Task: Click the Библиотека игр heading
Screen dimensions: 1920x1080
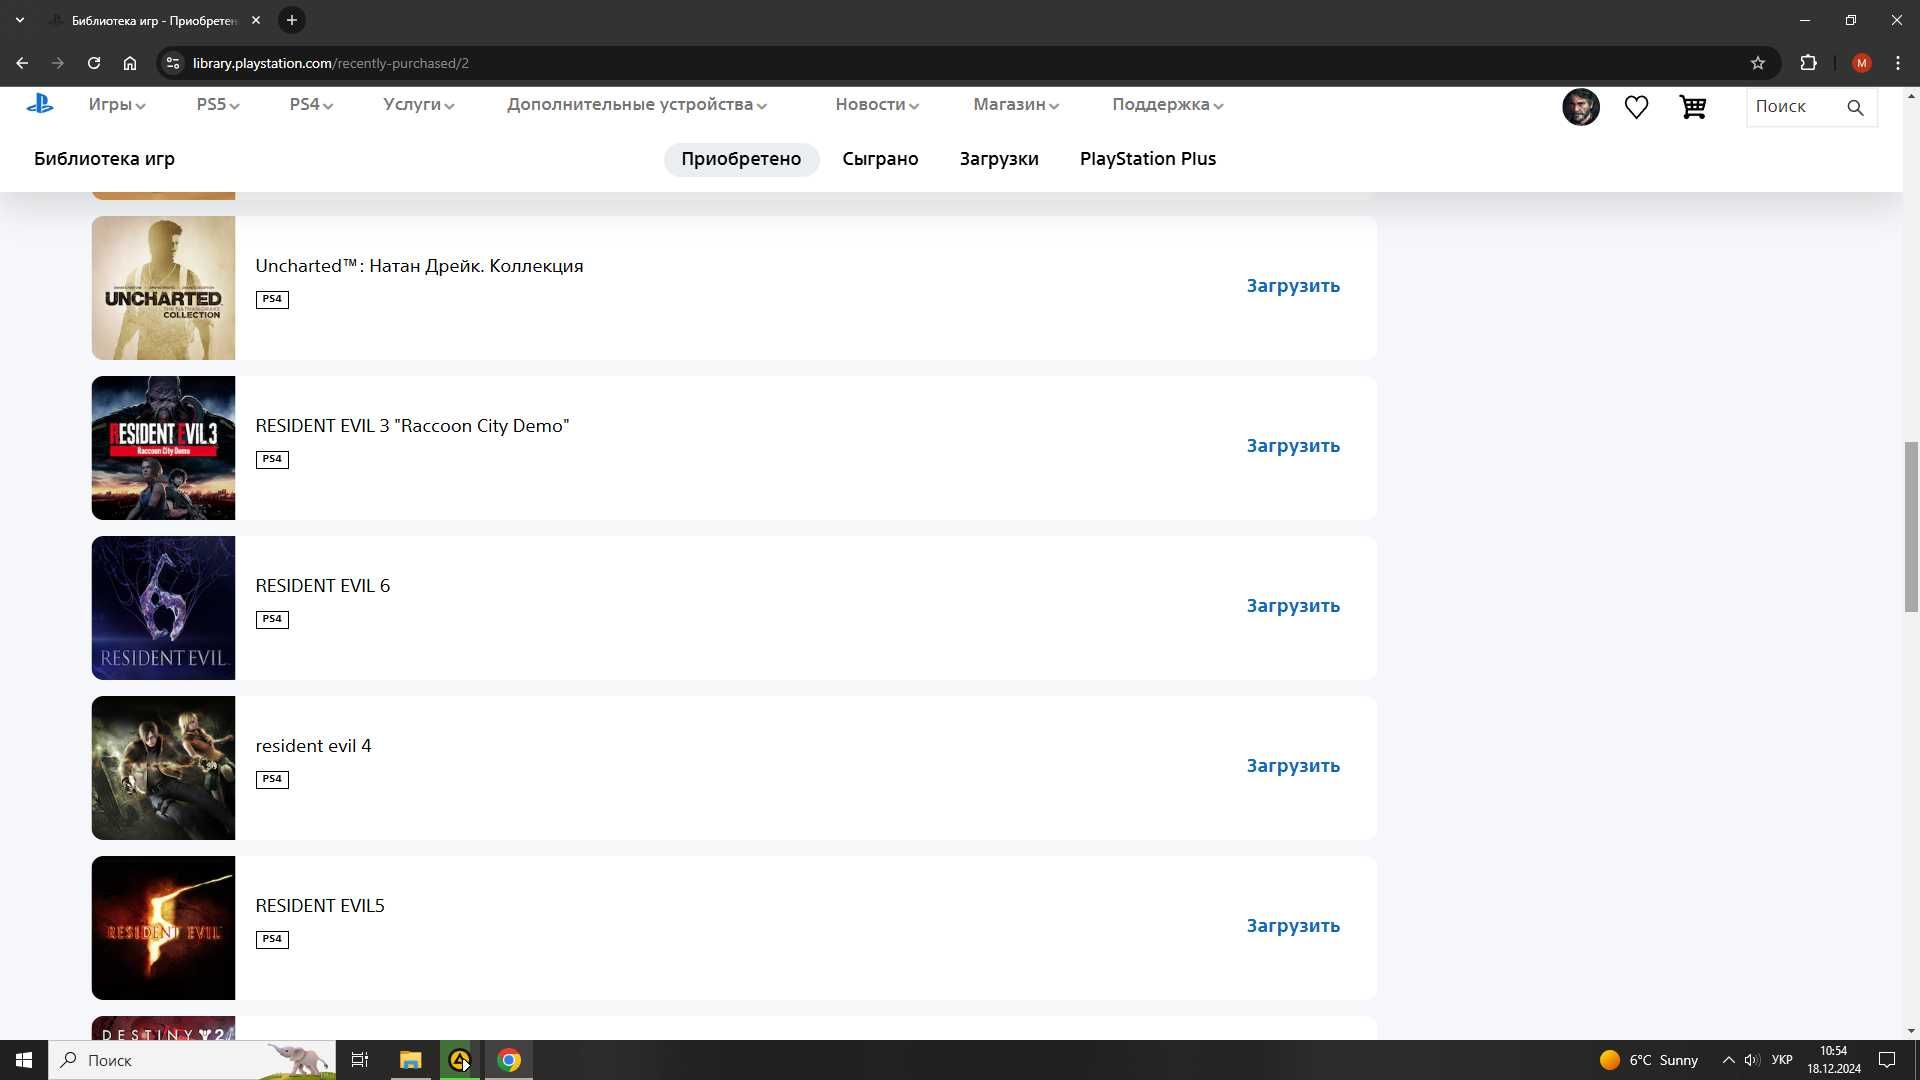Action: (x=104, y=159)
